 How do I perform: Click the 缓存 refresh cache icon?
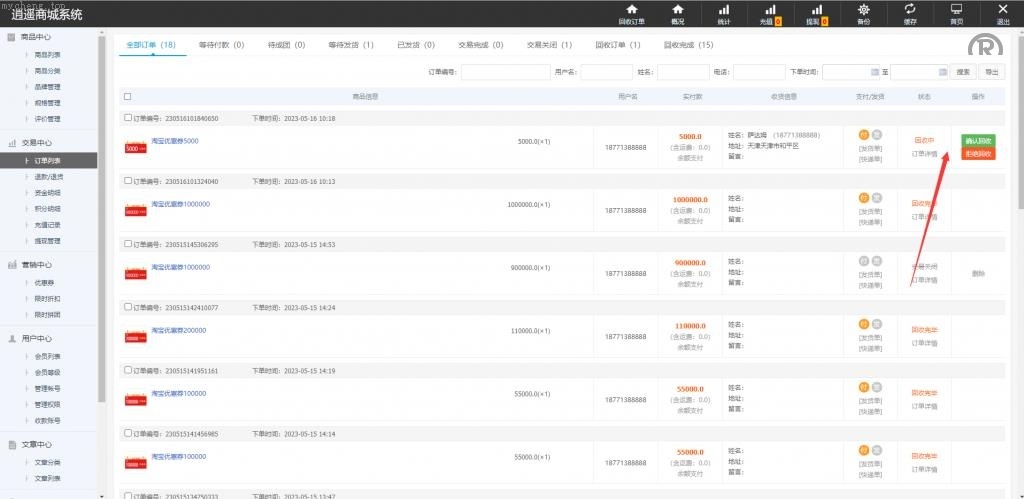point(910,13)
